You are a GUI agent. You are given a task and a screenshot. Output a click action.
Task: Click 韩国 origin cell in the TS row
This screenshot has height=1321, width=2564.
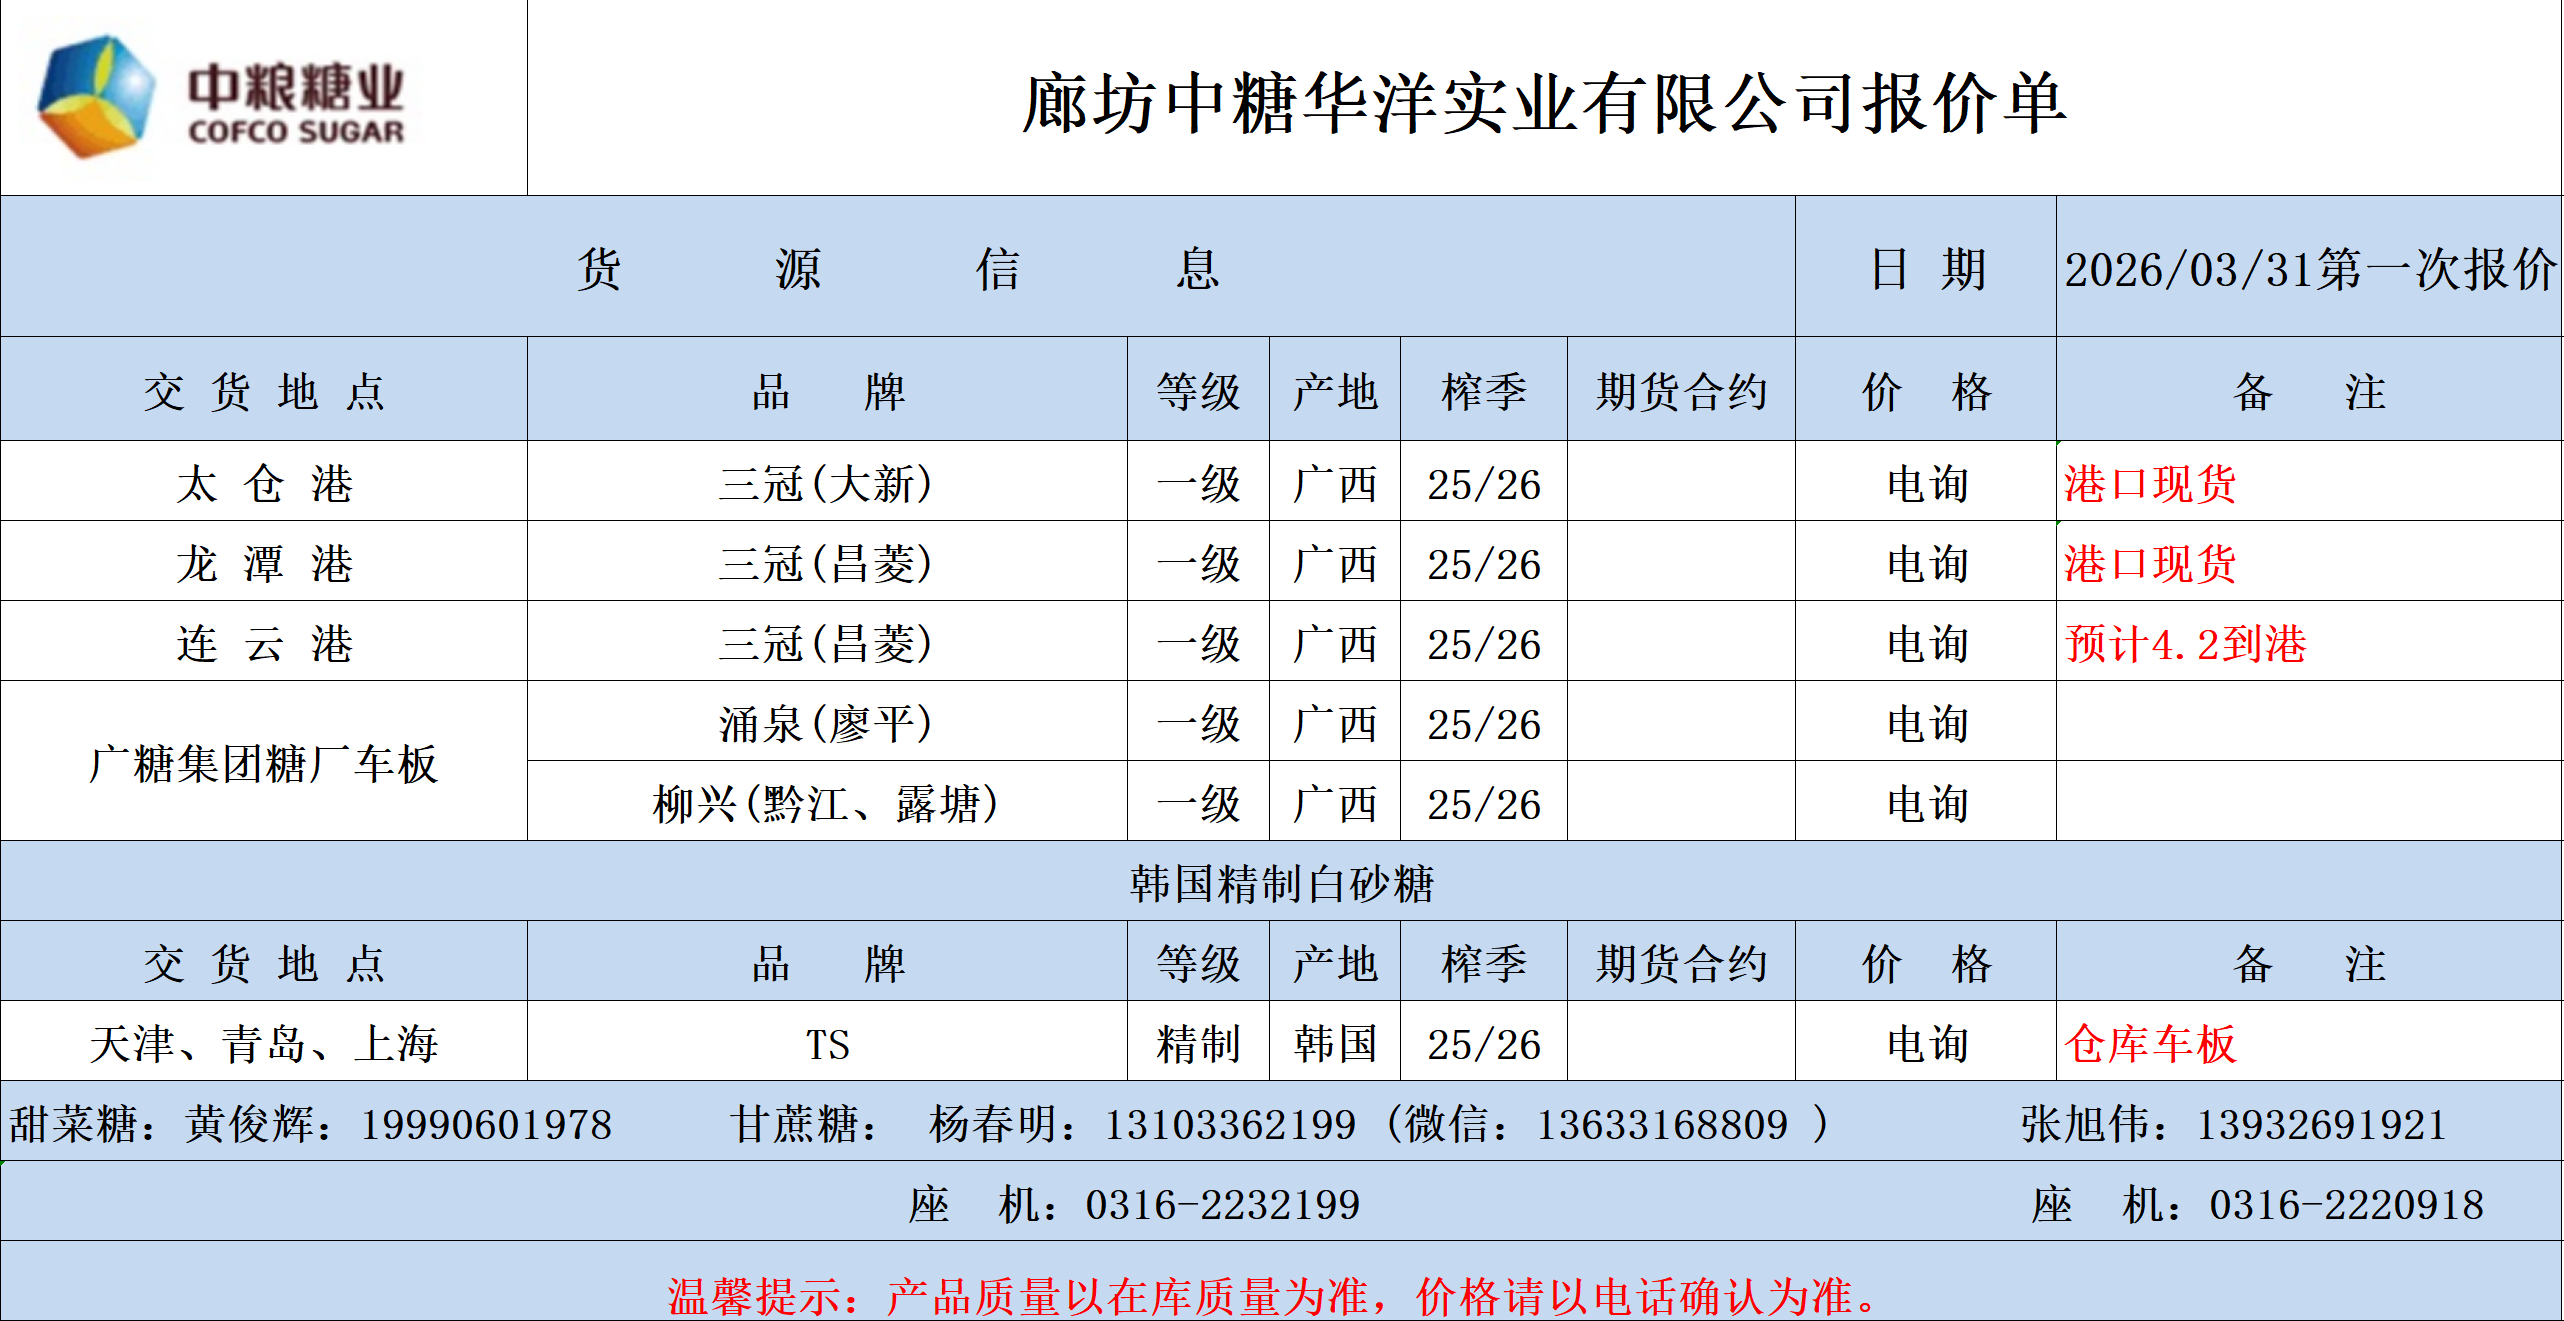coord(1335,1042)
